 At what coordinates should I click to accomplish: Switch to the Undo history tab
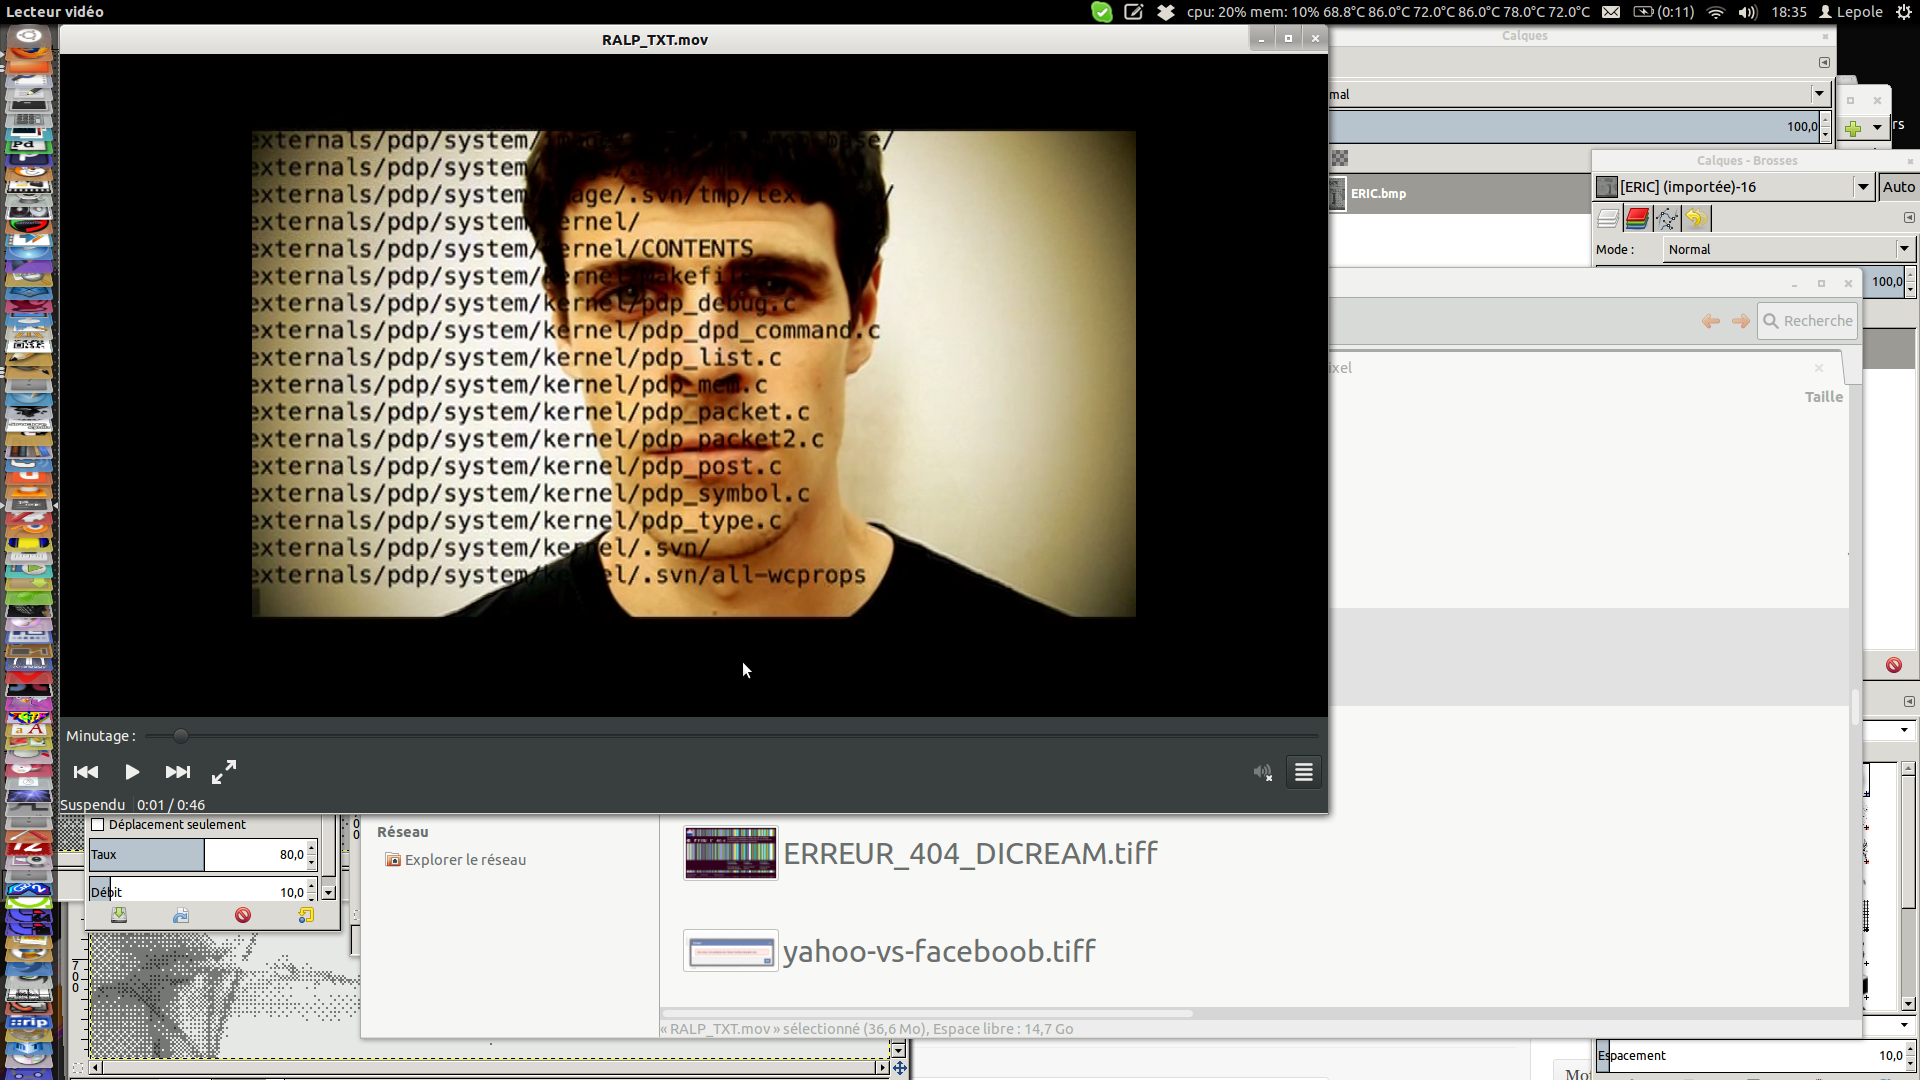coord(1696,218)
